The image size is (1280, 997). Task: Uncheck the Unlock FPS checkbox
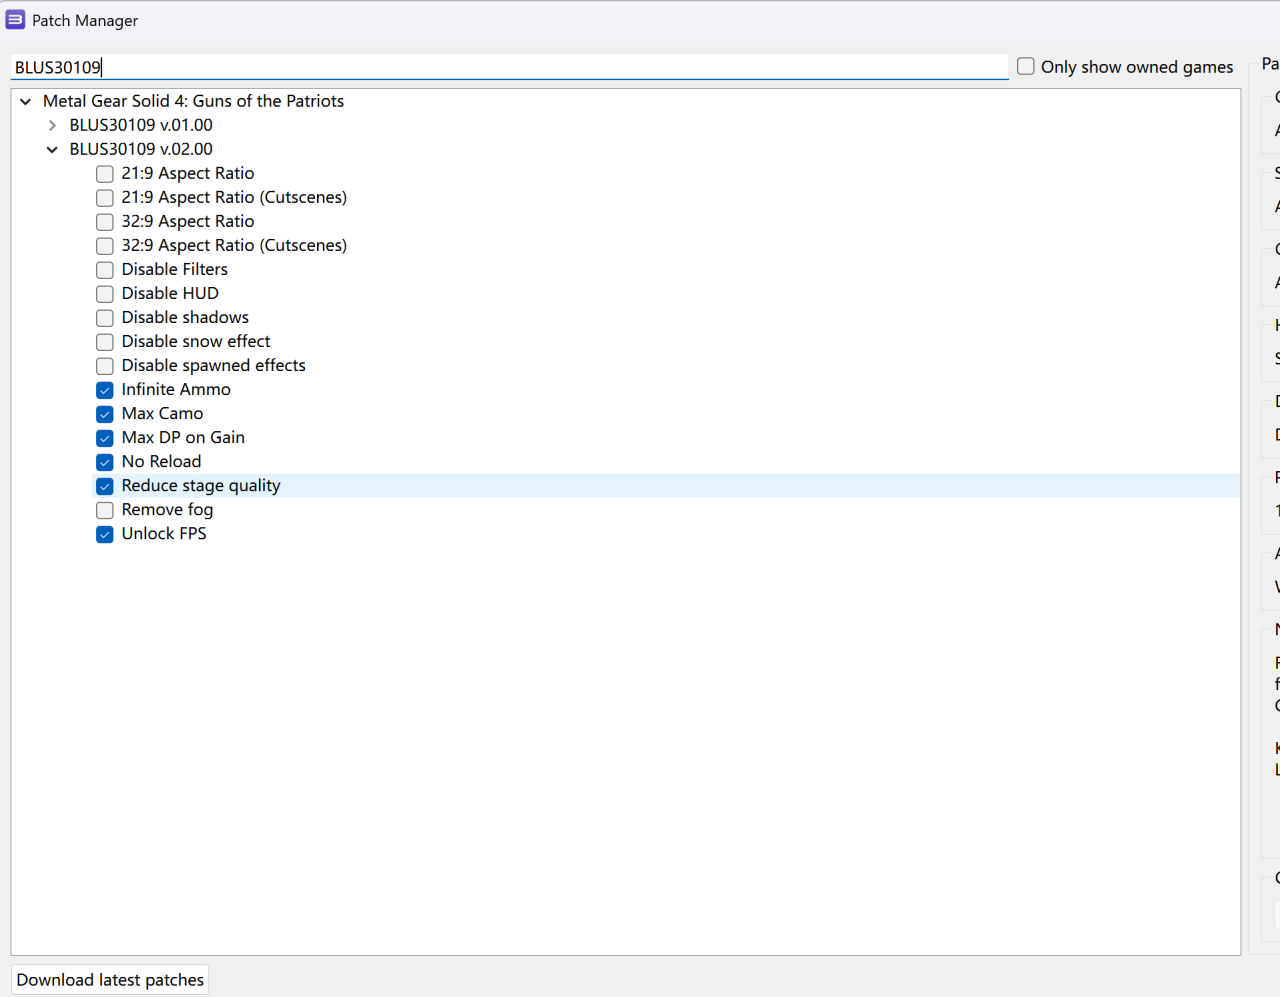click(105, 534)
